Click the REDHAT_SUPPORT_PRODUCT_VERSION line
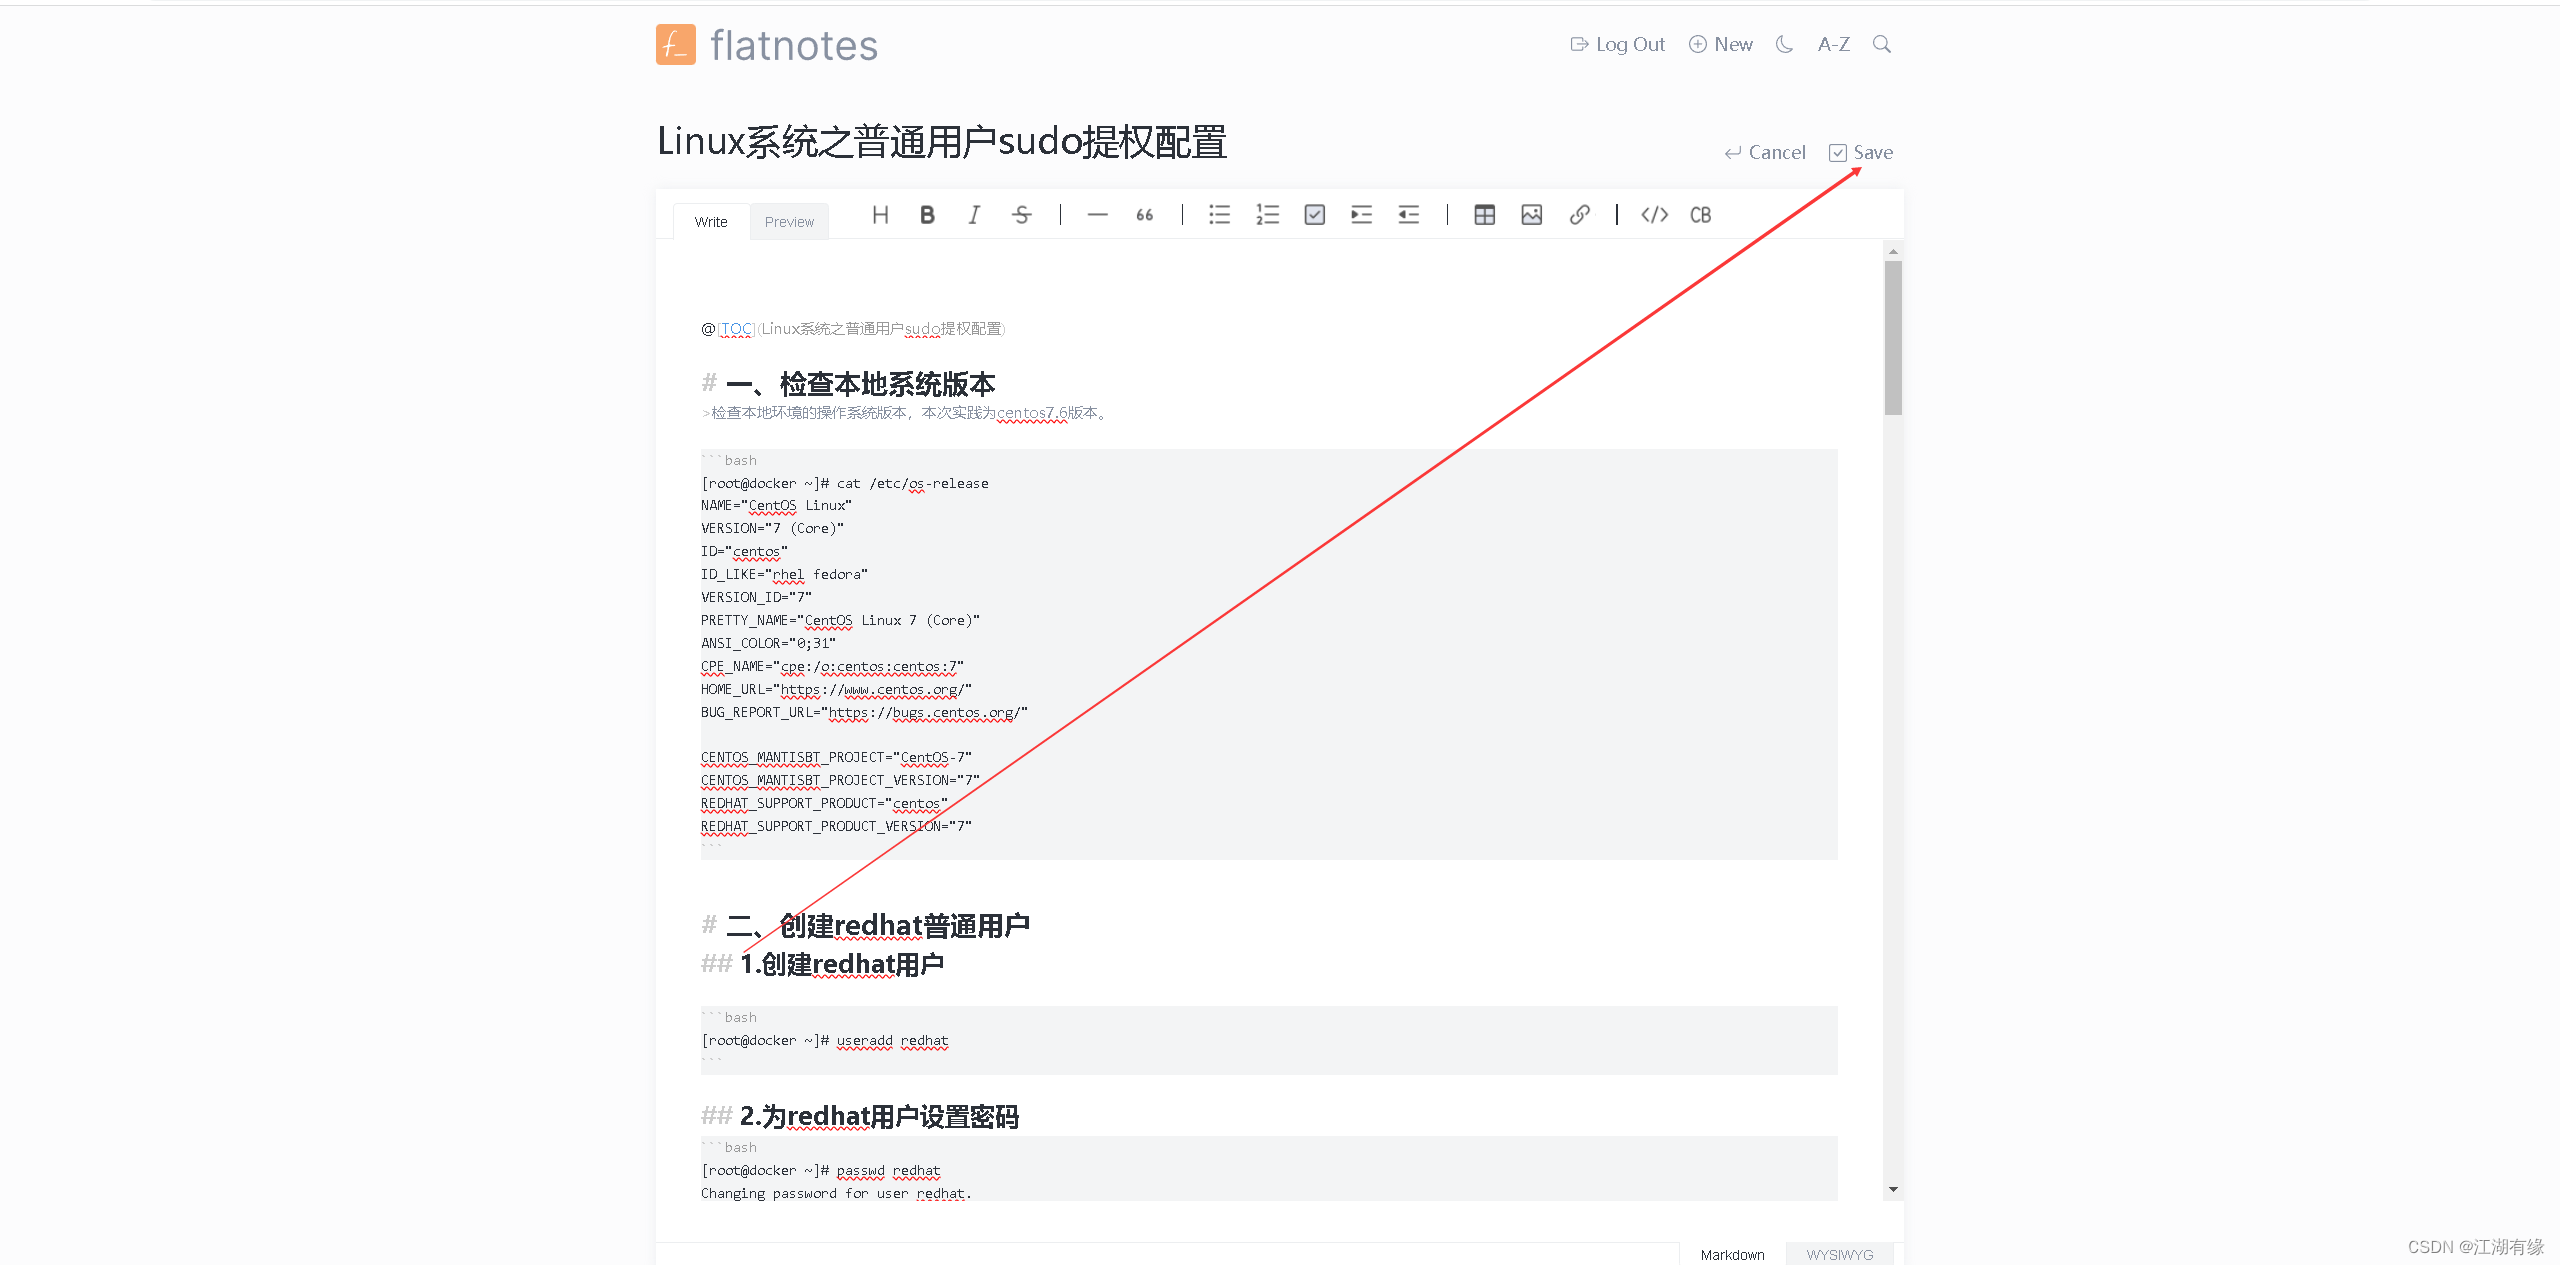The image size is (2560, 1265). tap(836, 826)
